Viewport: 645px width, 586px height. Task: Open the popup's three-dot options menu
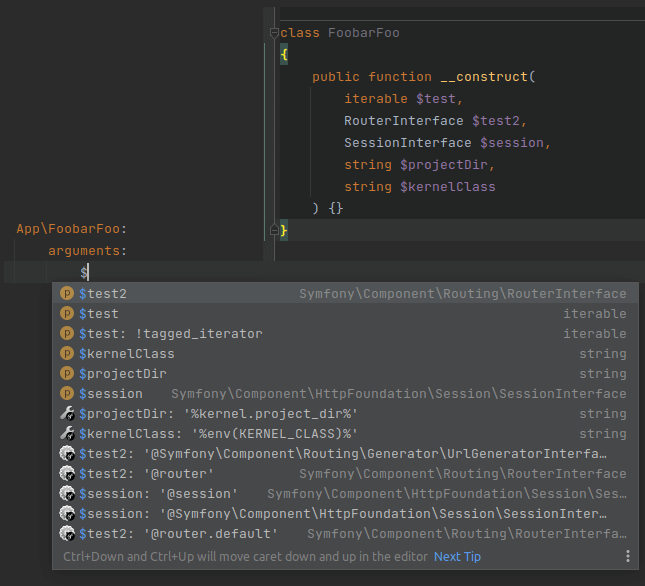(628, 557)
